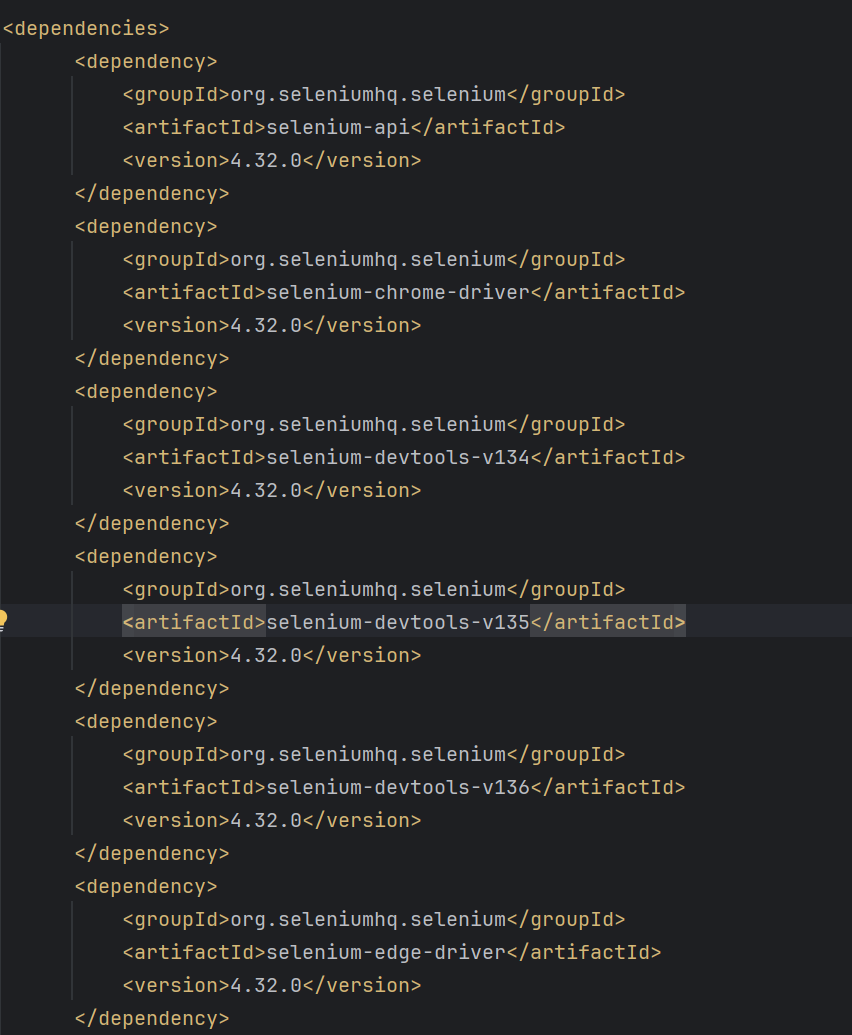Click version number below selenium-chrome-driver artifact

pyautogui.click(x=266, y=325)
